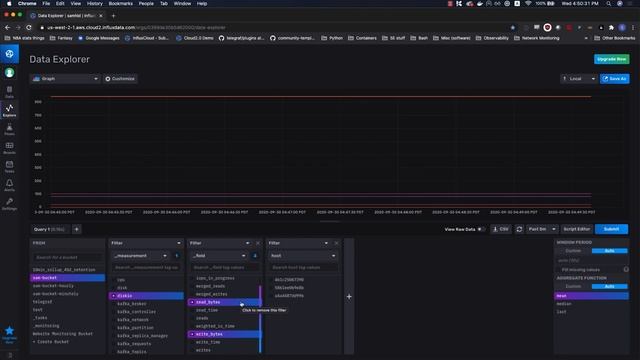The height and width of the screenshot is (360, 640).
Task: Set Aggregate Function to Custom
Action: click(x=573, y=287)
